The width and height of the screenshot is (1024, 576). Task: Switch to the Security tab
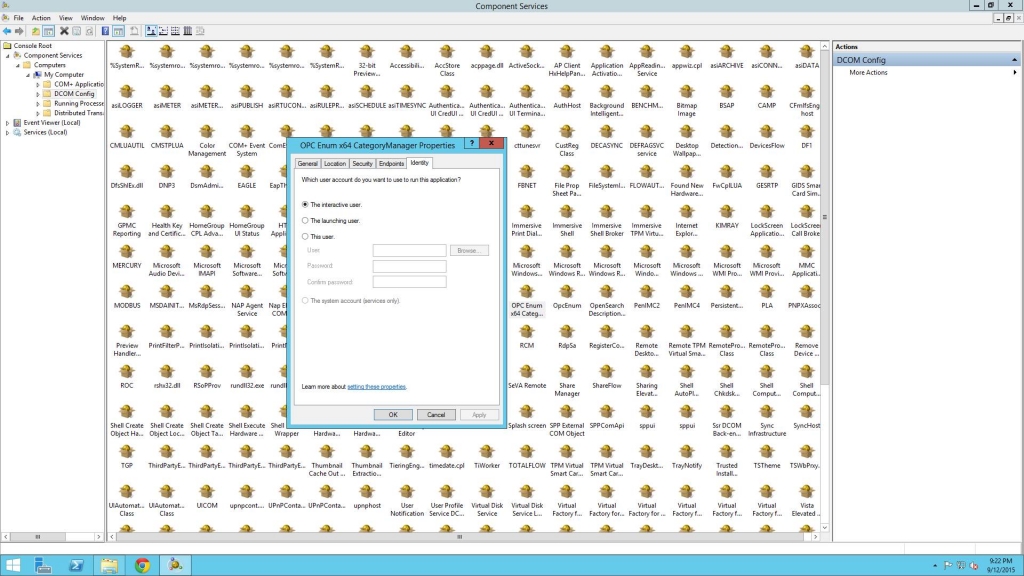[x=362, y=163]
